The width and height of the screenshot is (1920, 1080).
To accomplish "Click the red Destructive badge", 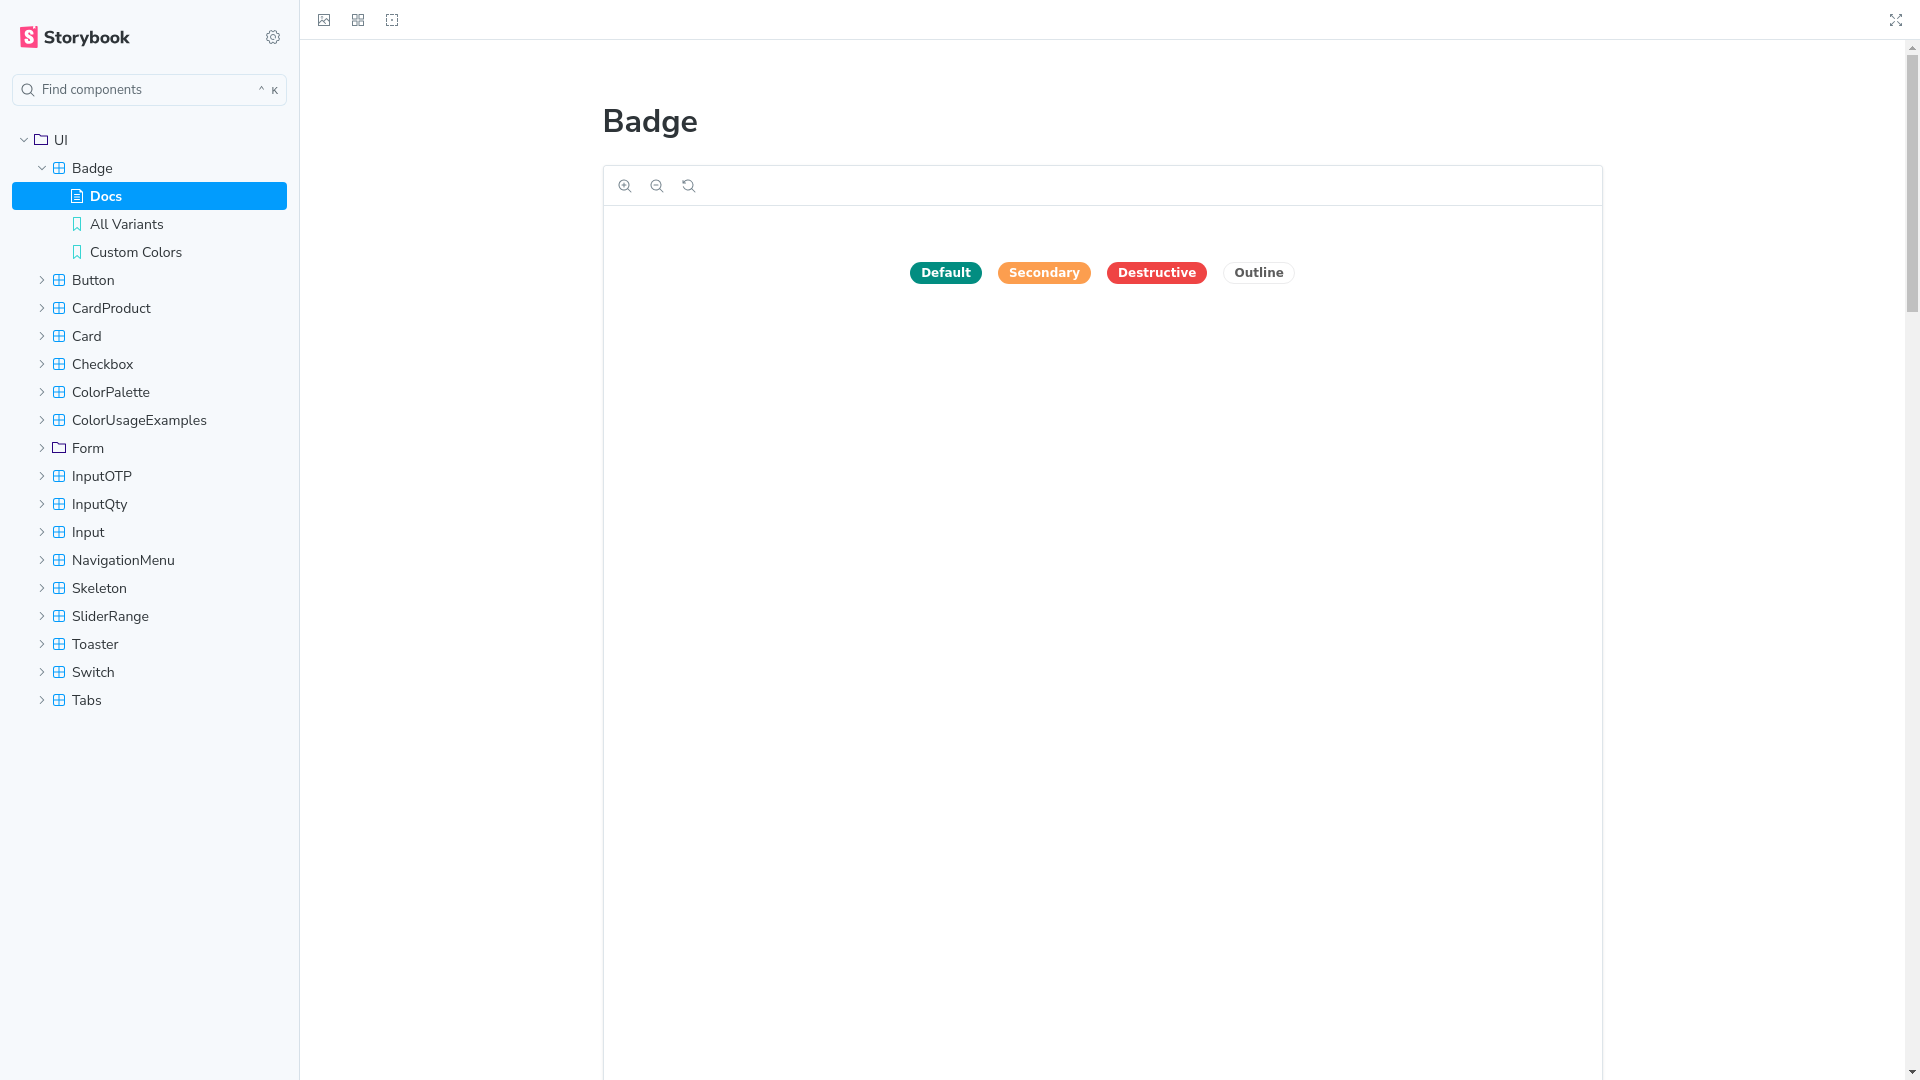I will 1157,273.
